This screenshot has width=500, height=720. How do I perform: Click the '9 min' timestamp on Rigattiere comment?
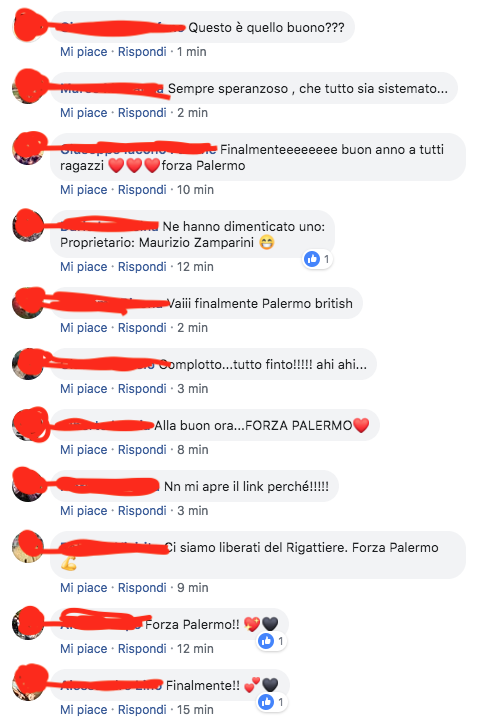click(x=193, y=588)
